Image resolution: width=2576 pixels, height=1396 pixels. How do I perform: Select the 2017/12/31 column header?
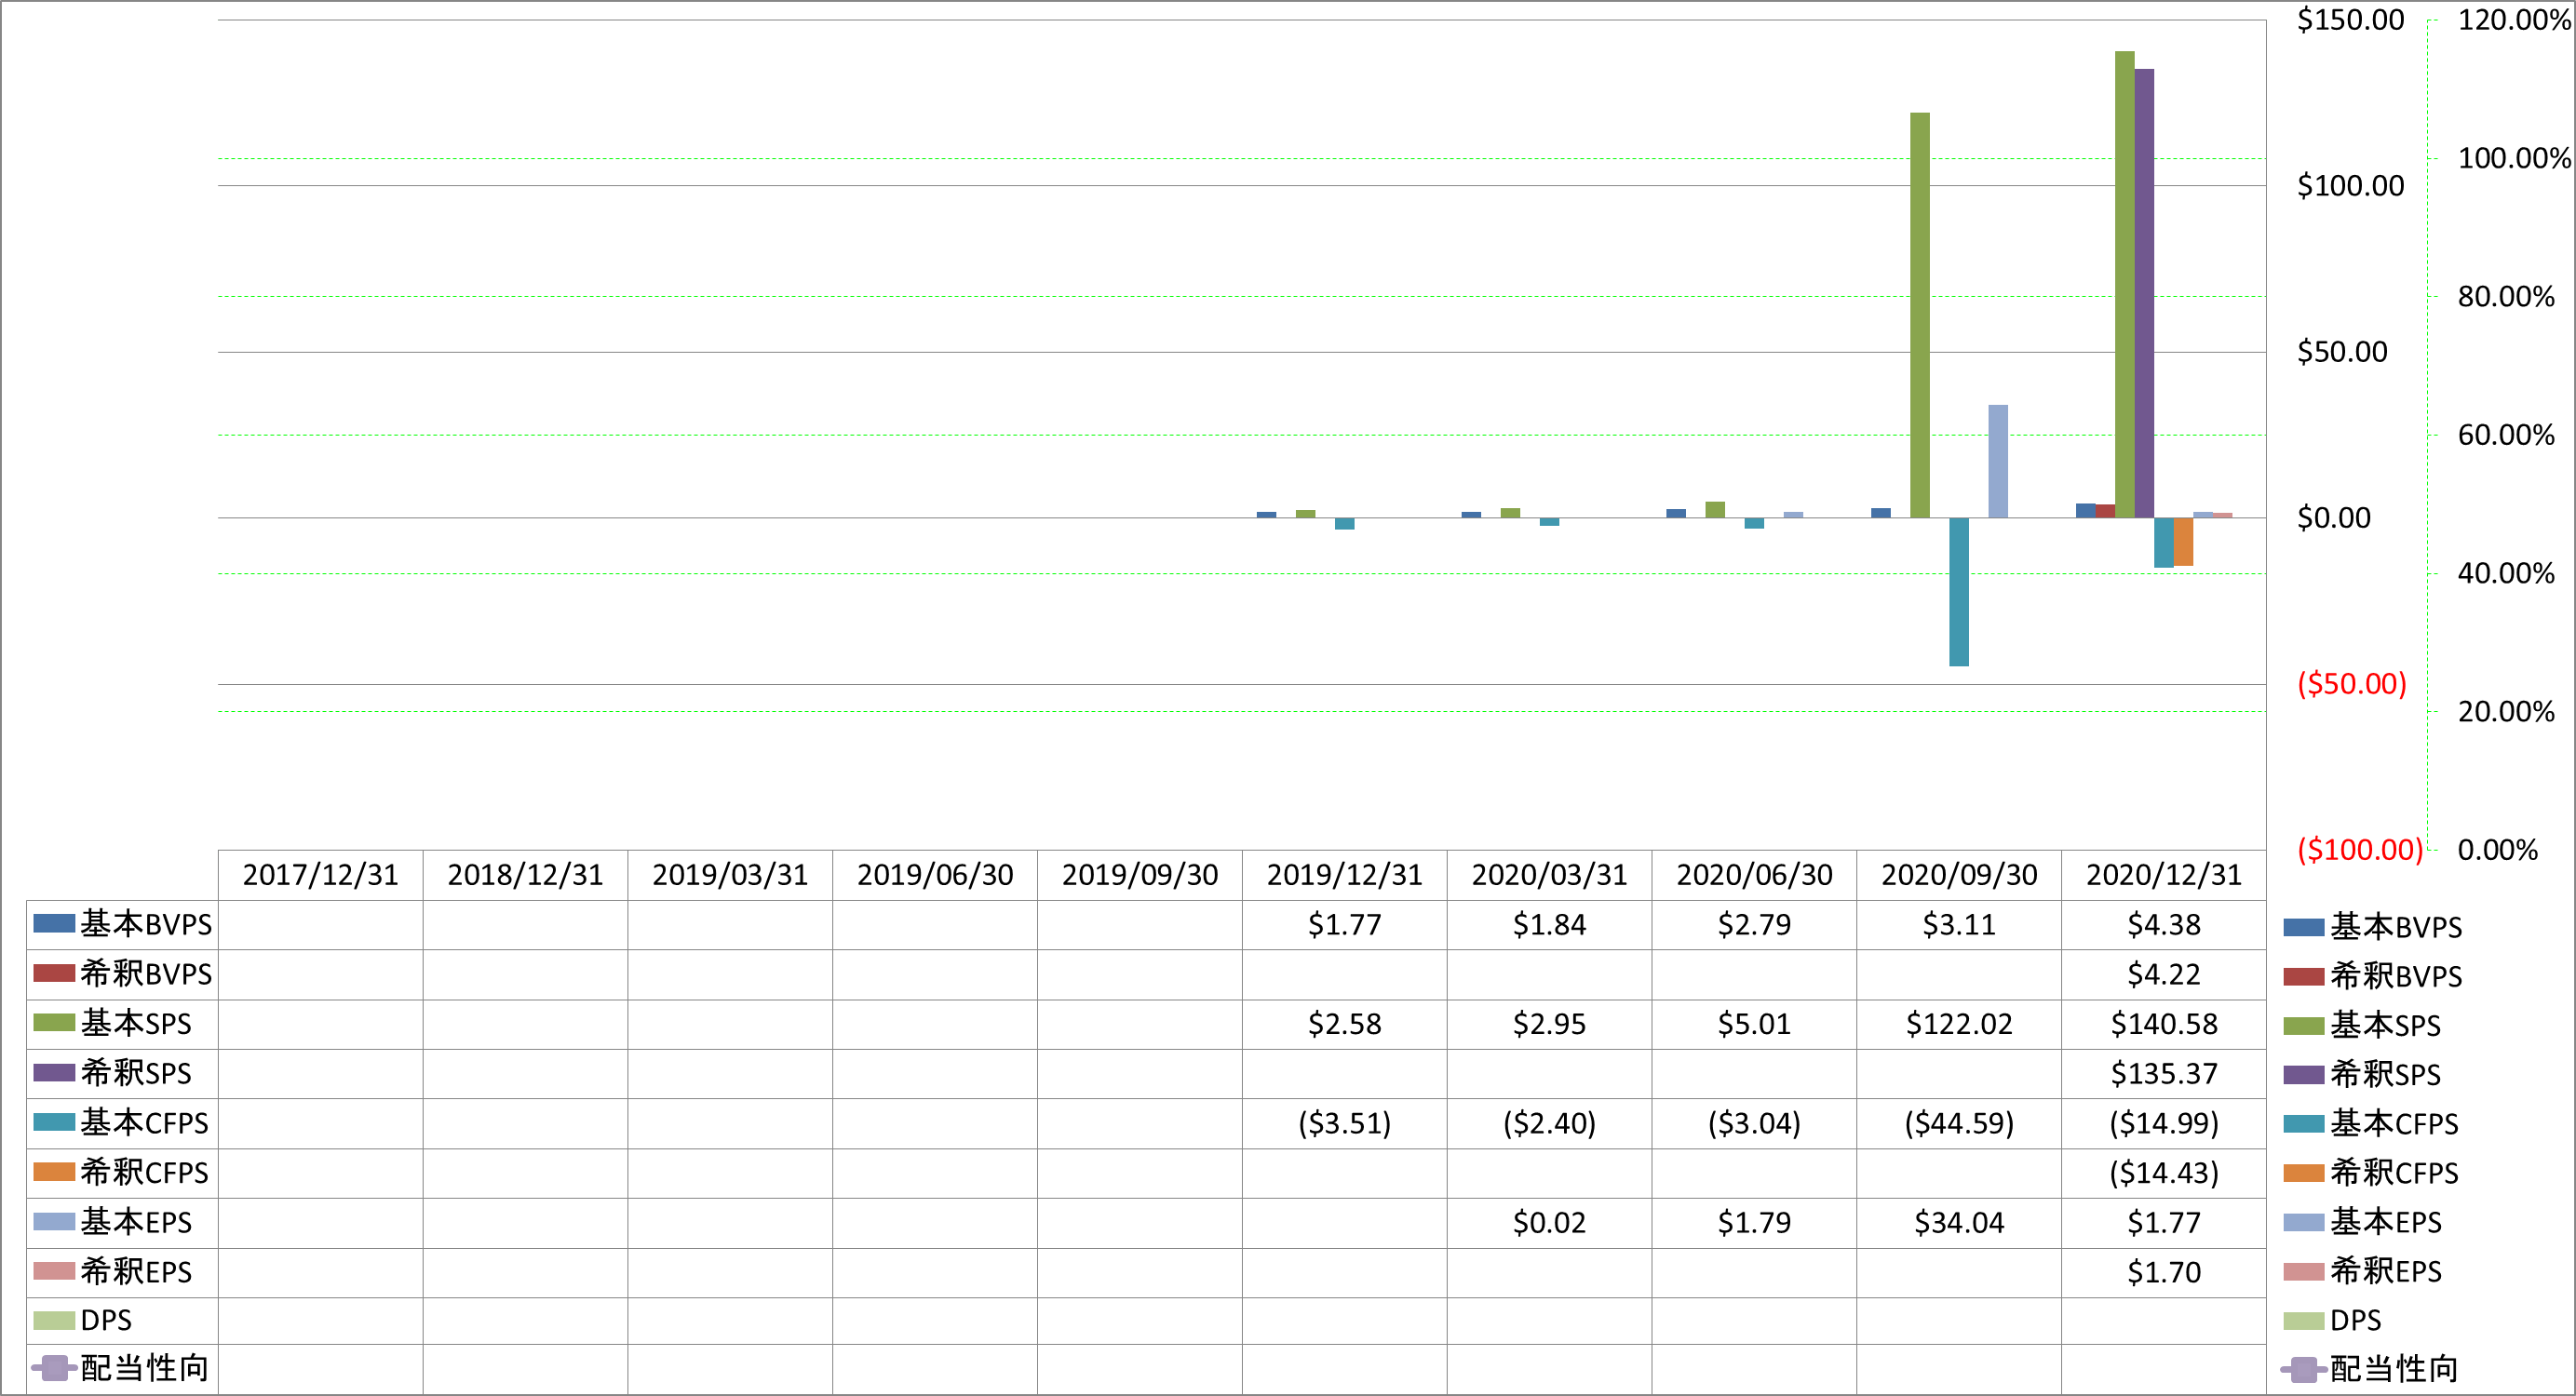coord(321,875)
